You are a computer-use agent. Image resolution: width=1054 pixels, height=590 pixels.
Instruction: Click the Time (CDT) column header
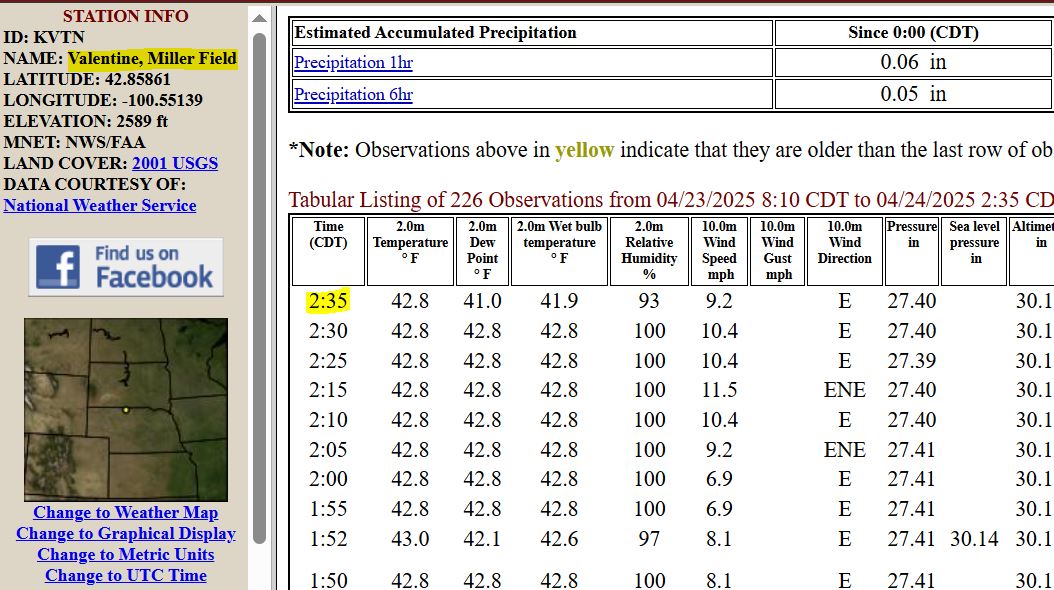328,251
